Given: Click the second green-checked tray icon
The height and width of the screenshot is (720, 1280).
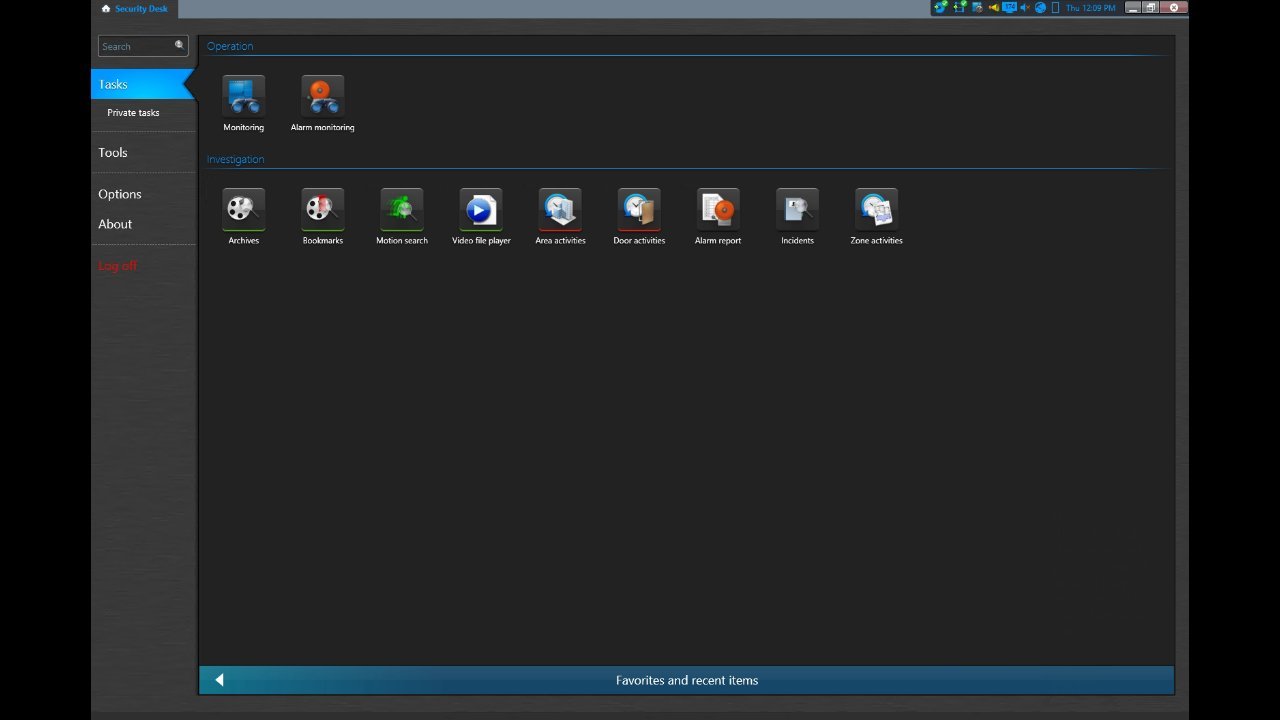Looking at the screenshot, I should (x=960, y=8).
